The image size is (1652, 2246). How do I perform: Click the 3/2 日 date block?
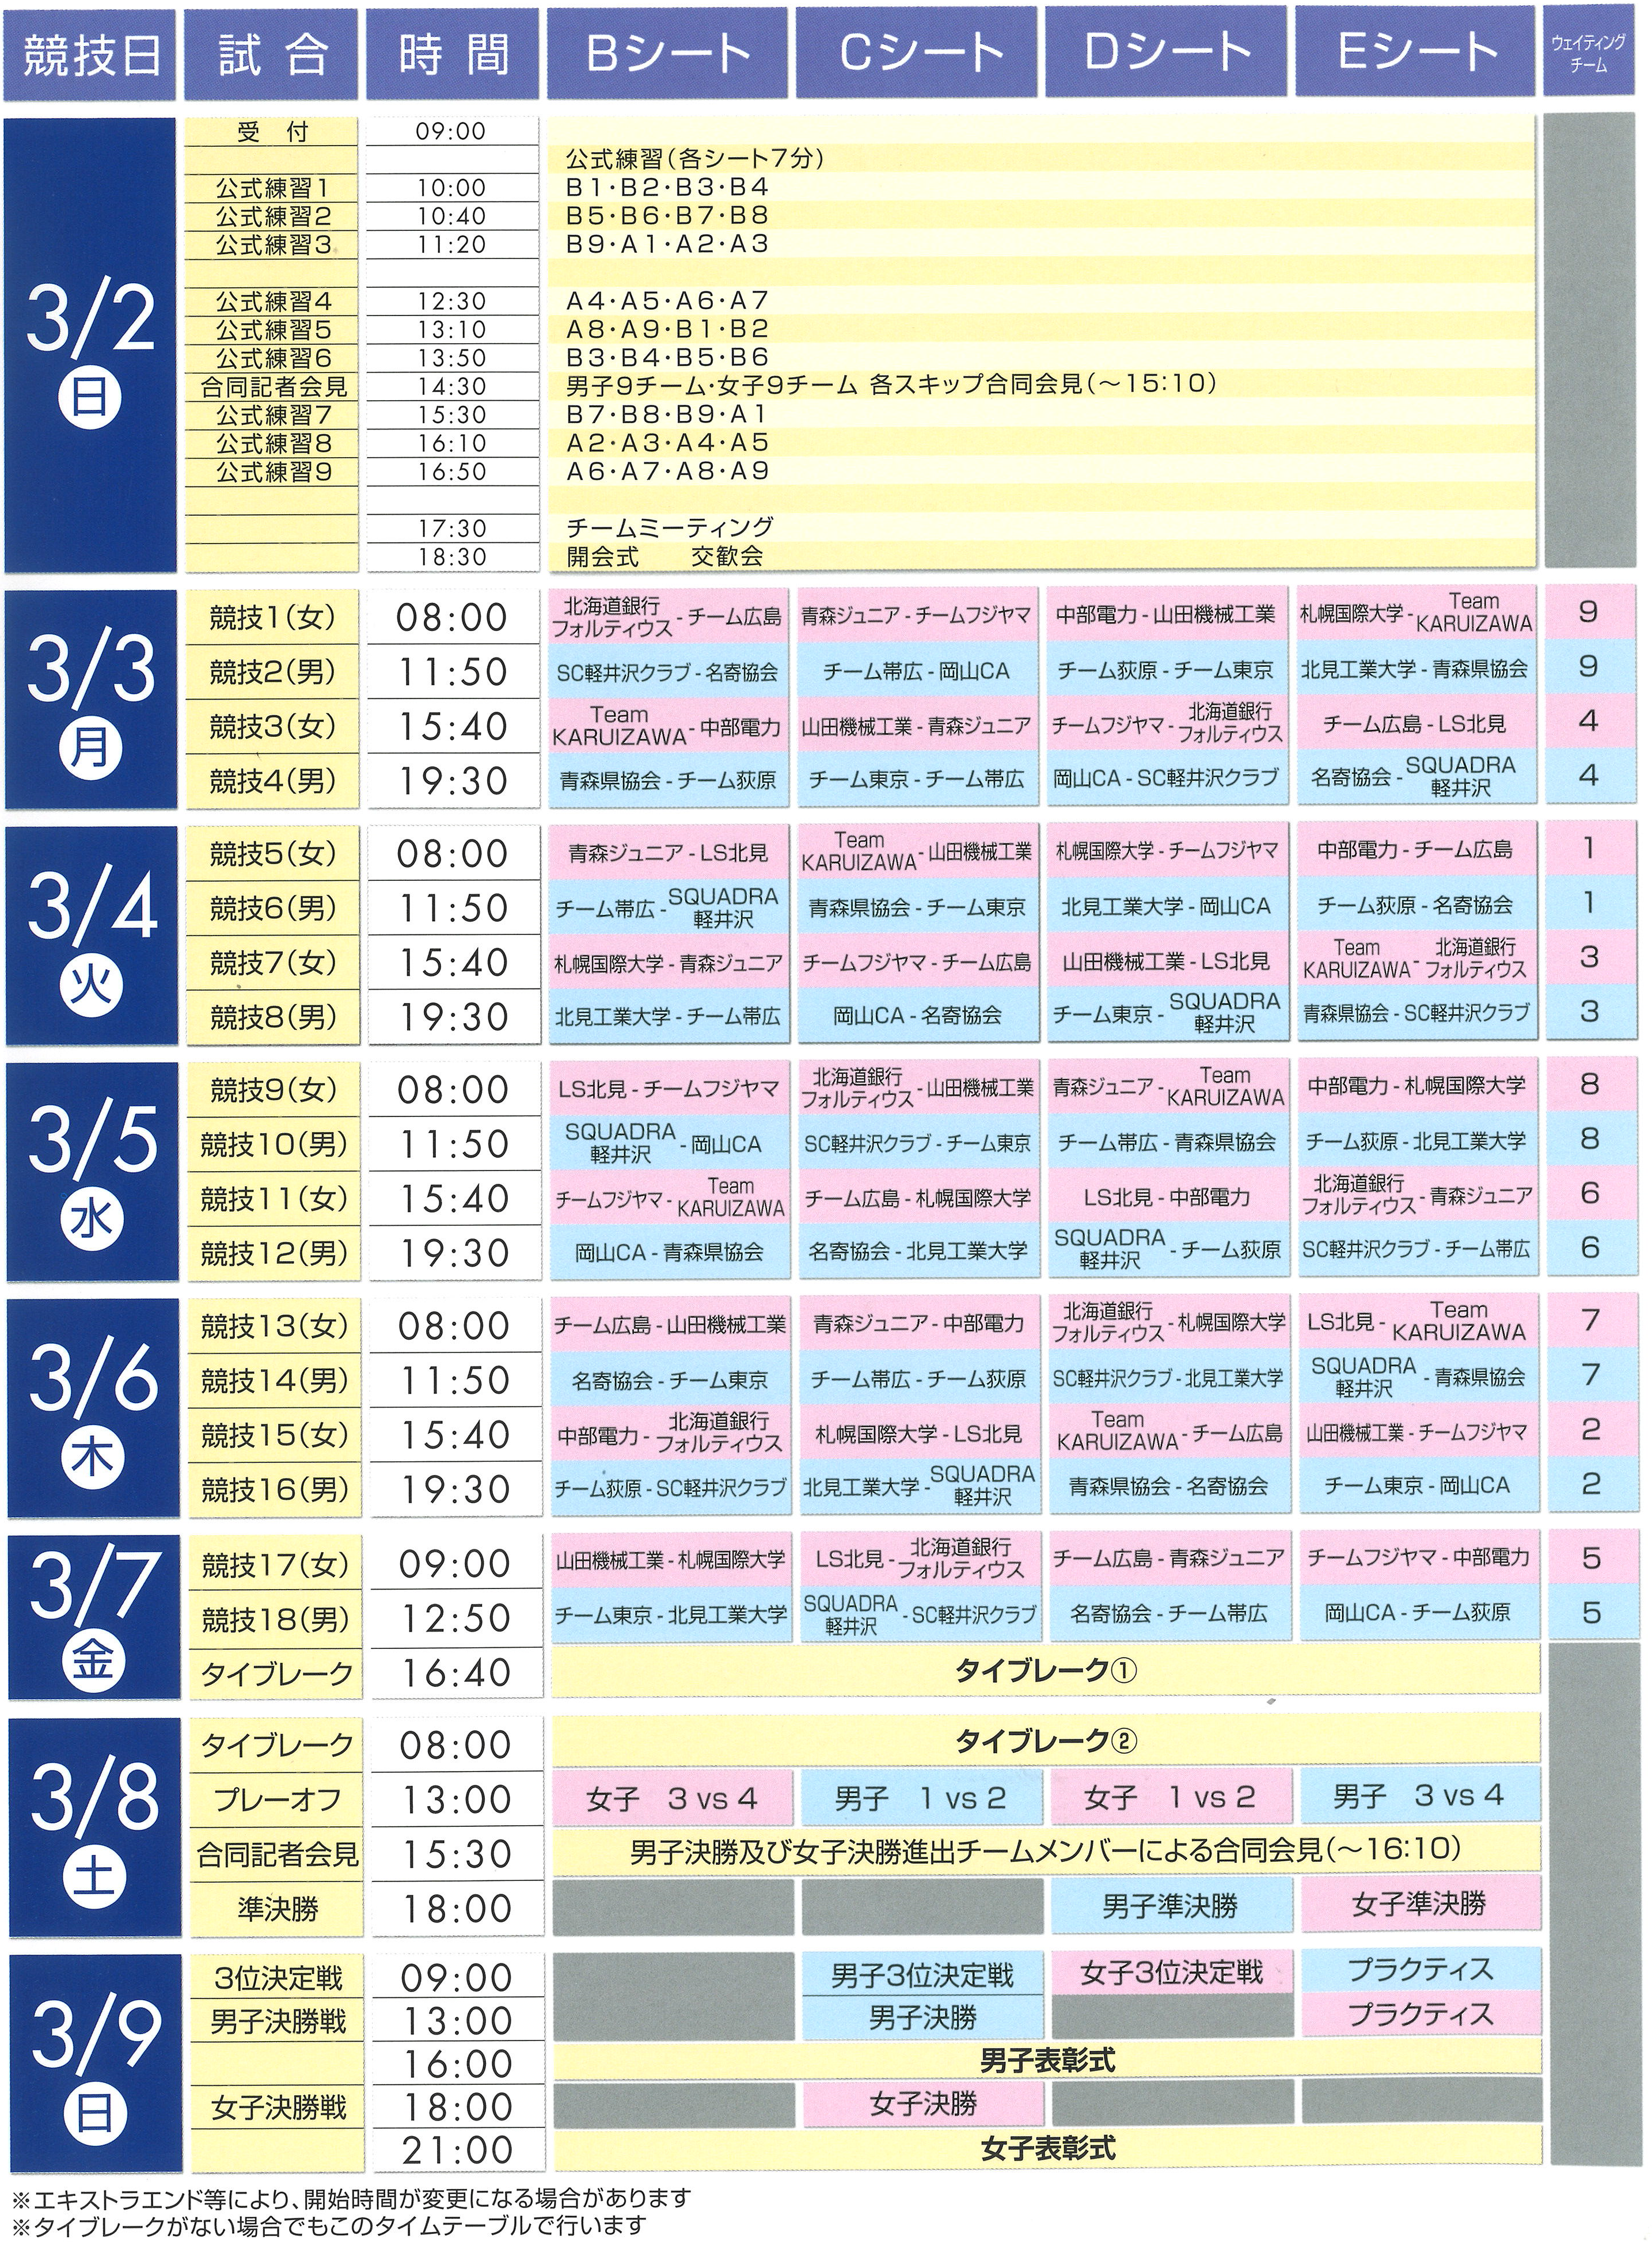tap(90, 345)
